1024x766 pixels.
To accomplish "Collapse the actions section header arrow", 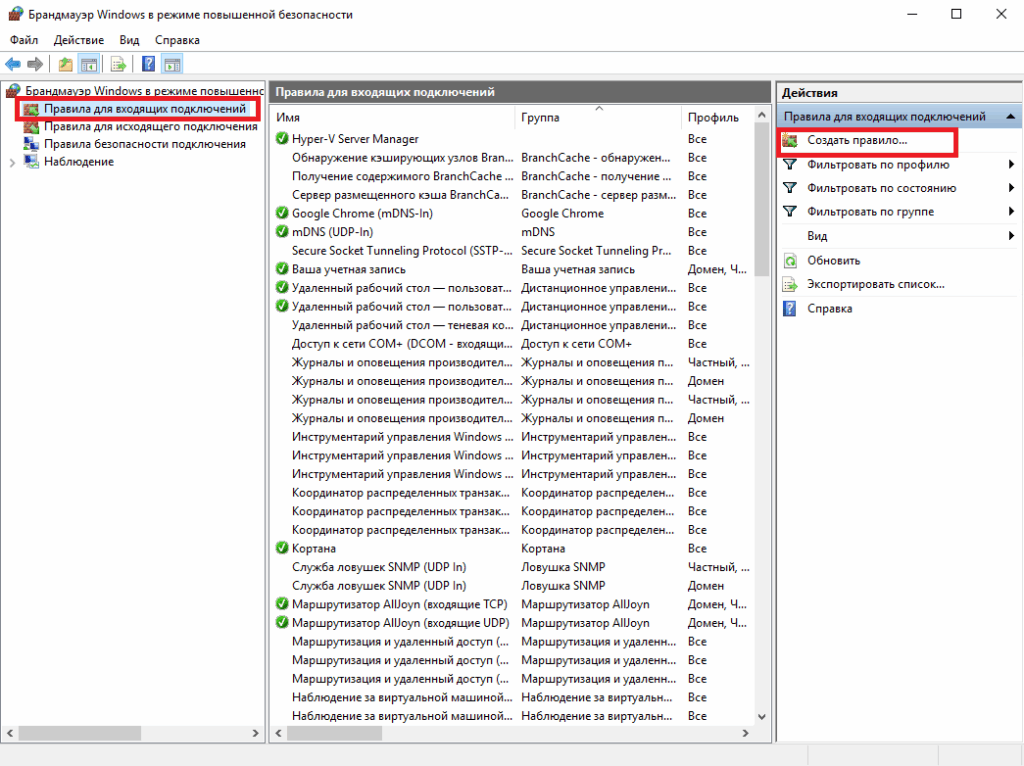I will click(1010, 117).
